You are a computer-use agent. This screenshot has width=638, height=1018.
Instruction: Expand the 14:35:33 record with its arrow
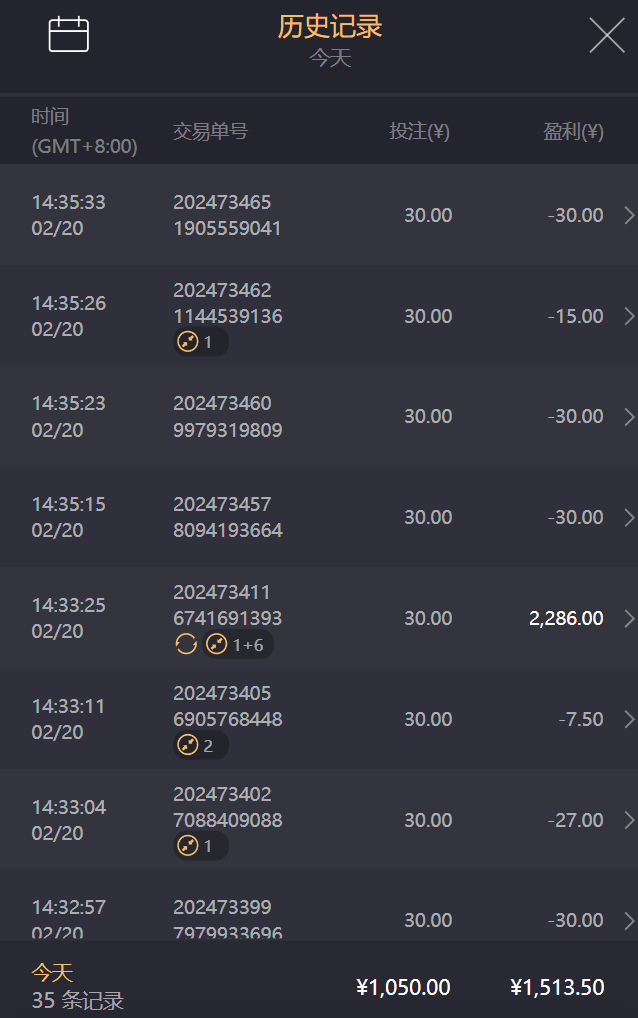(628, 215)
